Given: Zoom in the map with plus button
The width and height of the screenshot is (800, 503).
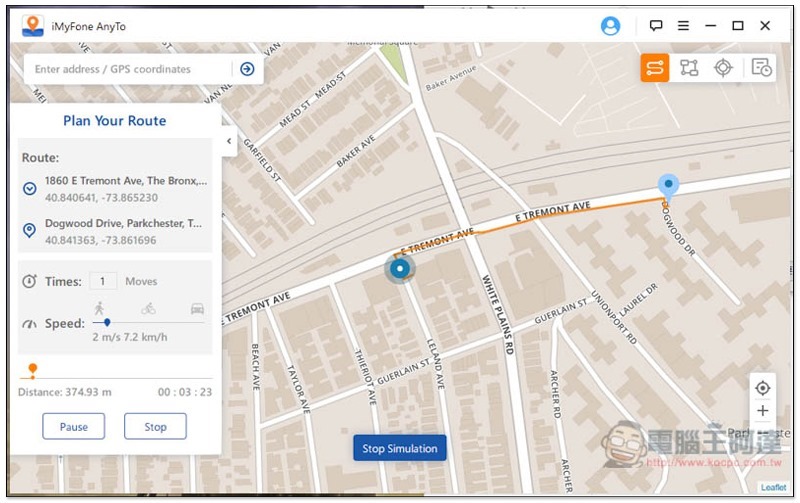Looking at the screenshot, I should point(762,411).
